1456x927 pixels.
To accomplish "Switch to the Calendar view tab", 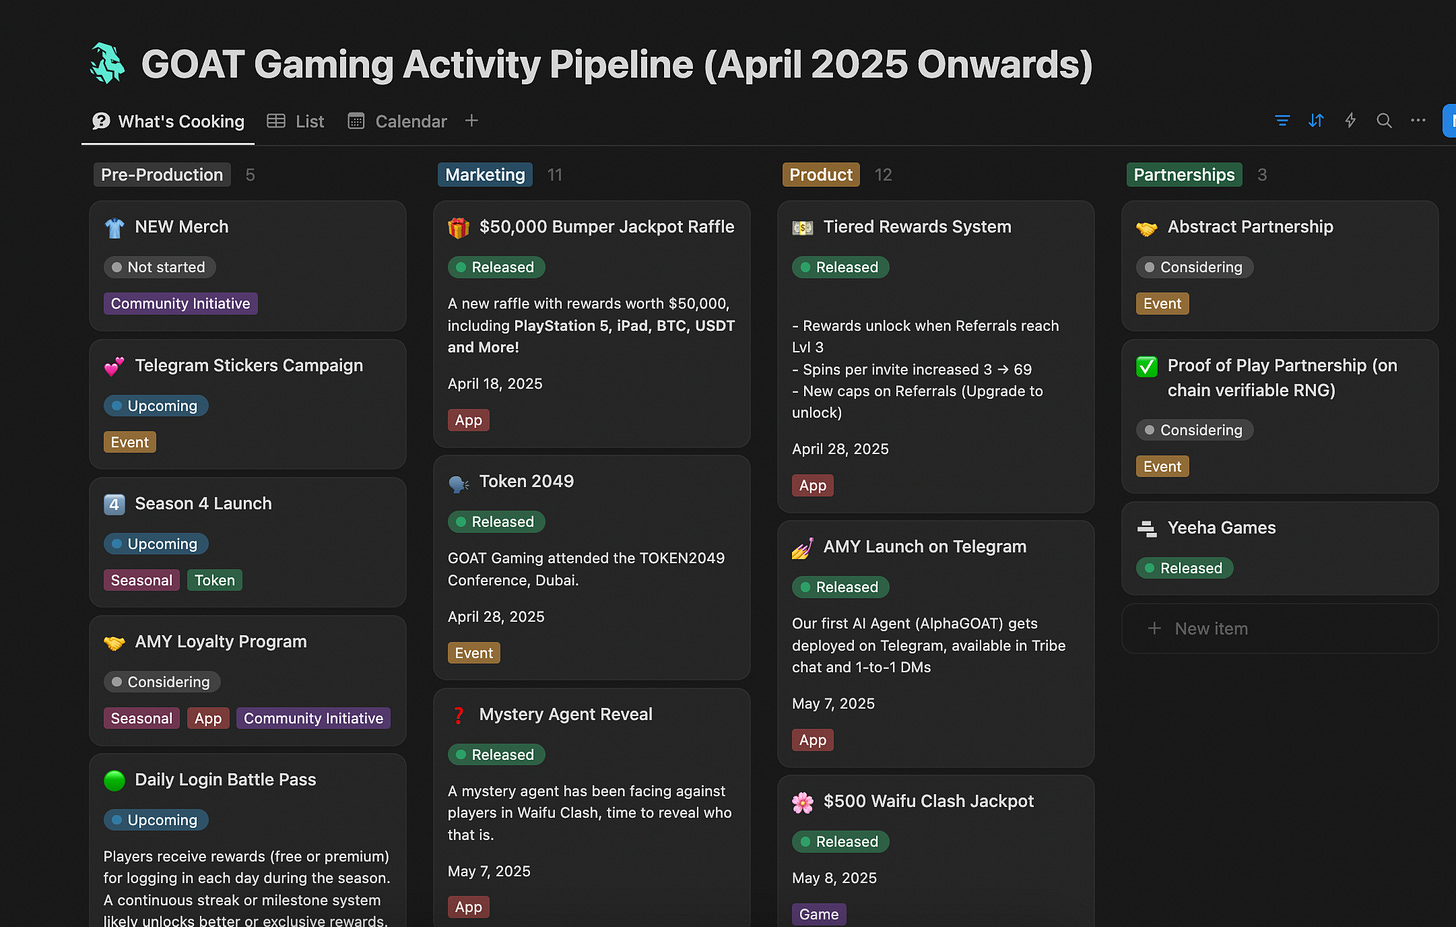I will coord(397,121).
